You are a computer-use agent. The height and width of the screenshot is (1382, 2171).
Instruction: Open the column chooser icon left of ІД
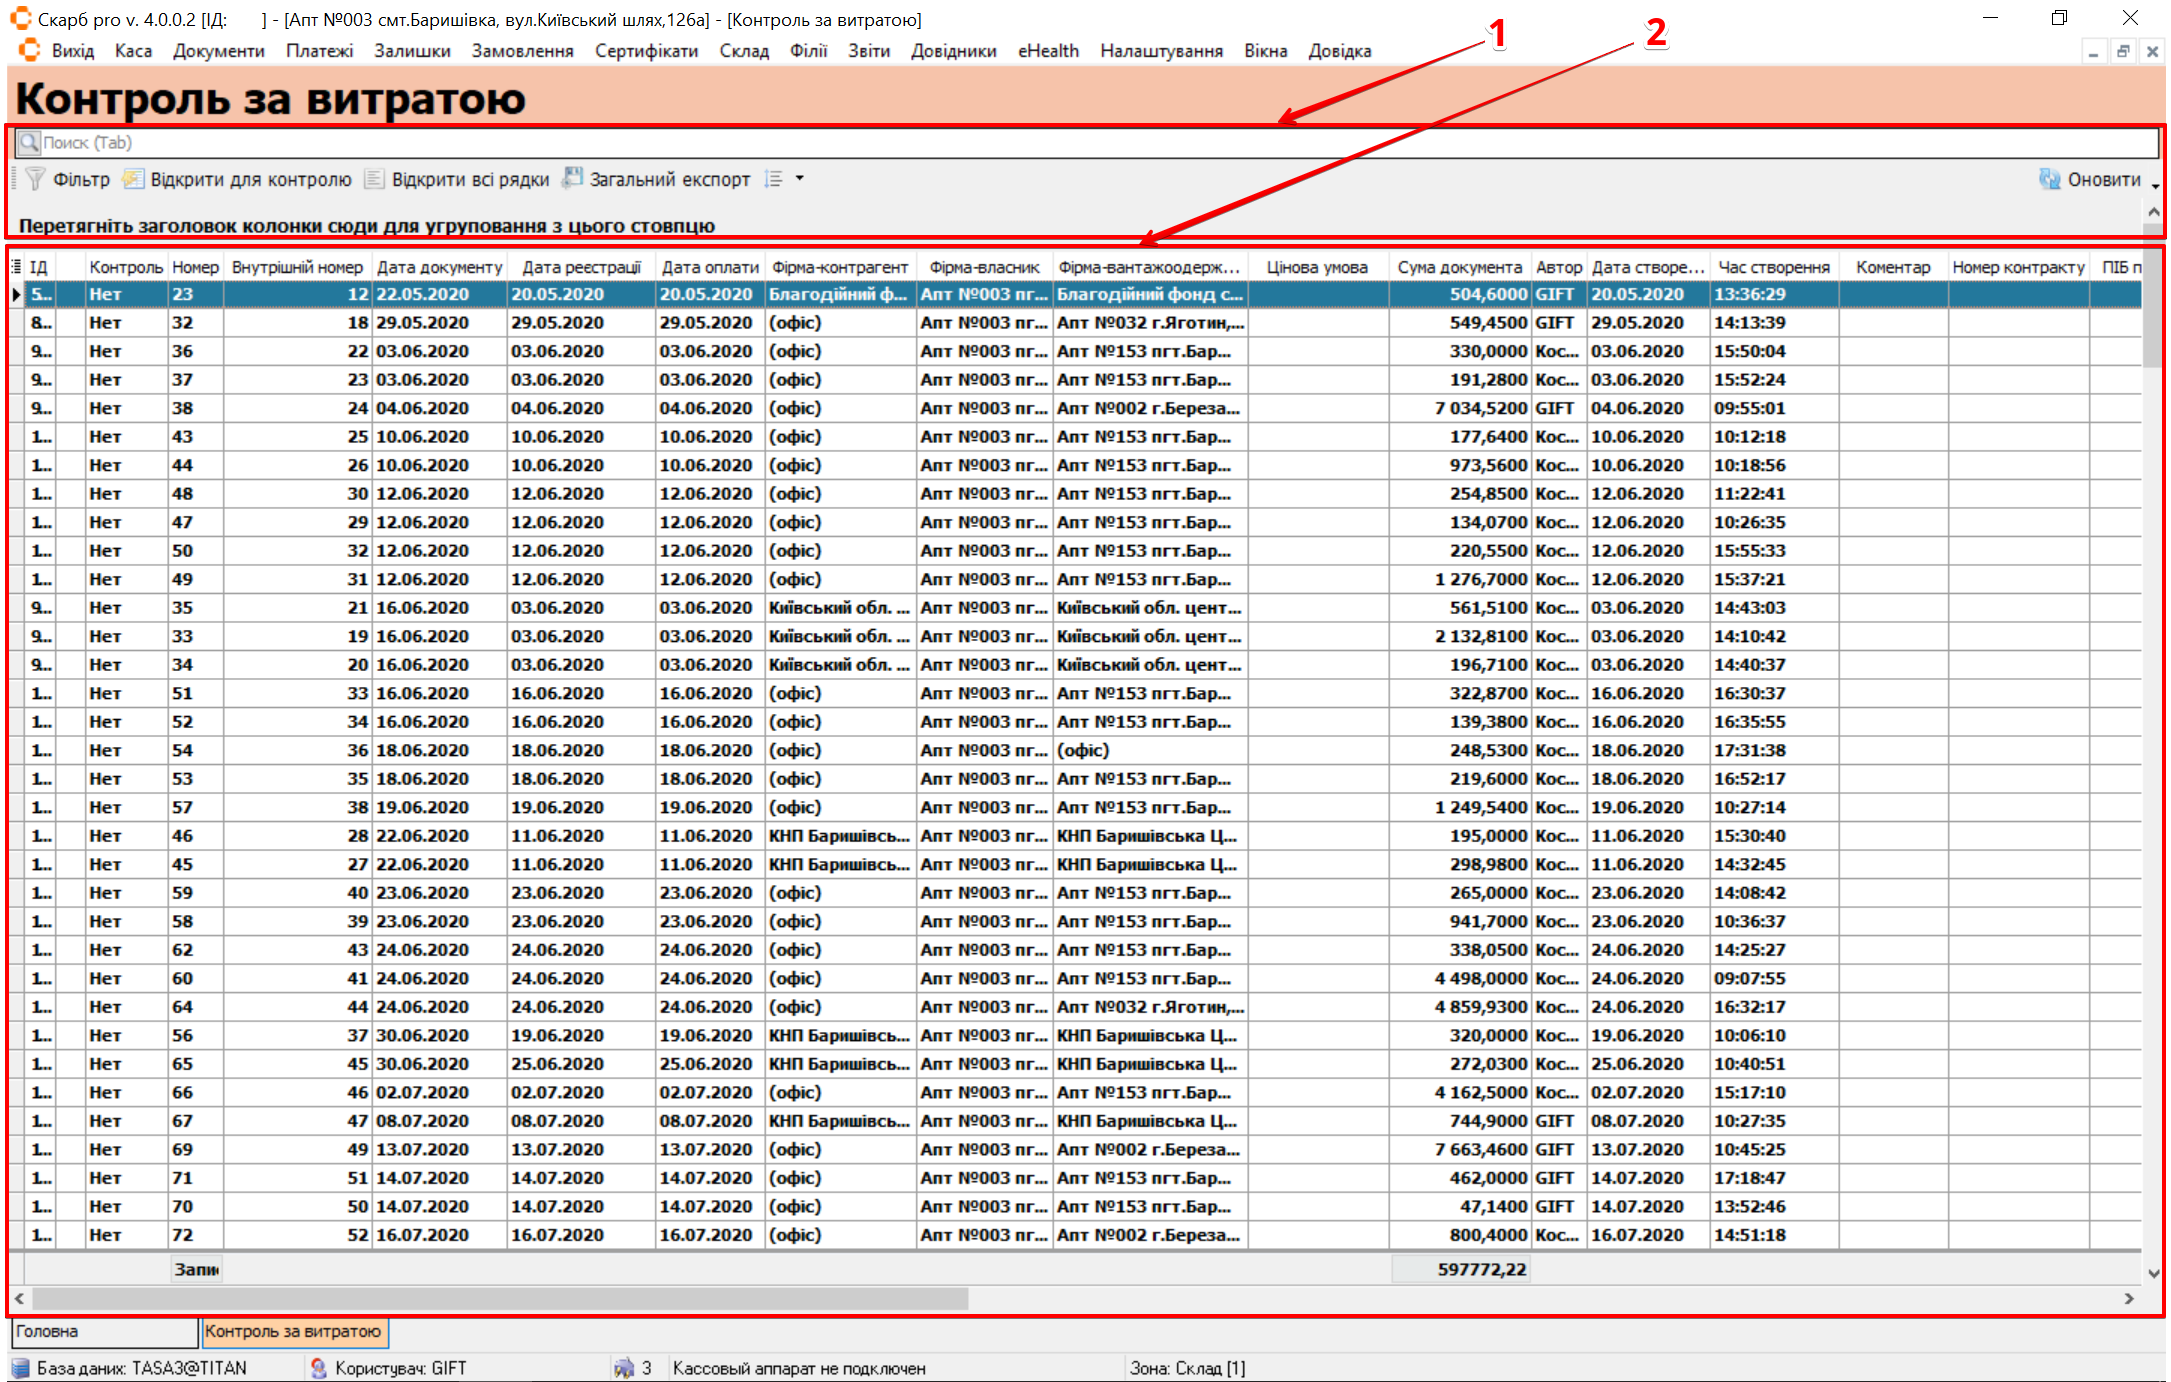point(16,267)
